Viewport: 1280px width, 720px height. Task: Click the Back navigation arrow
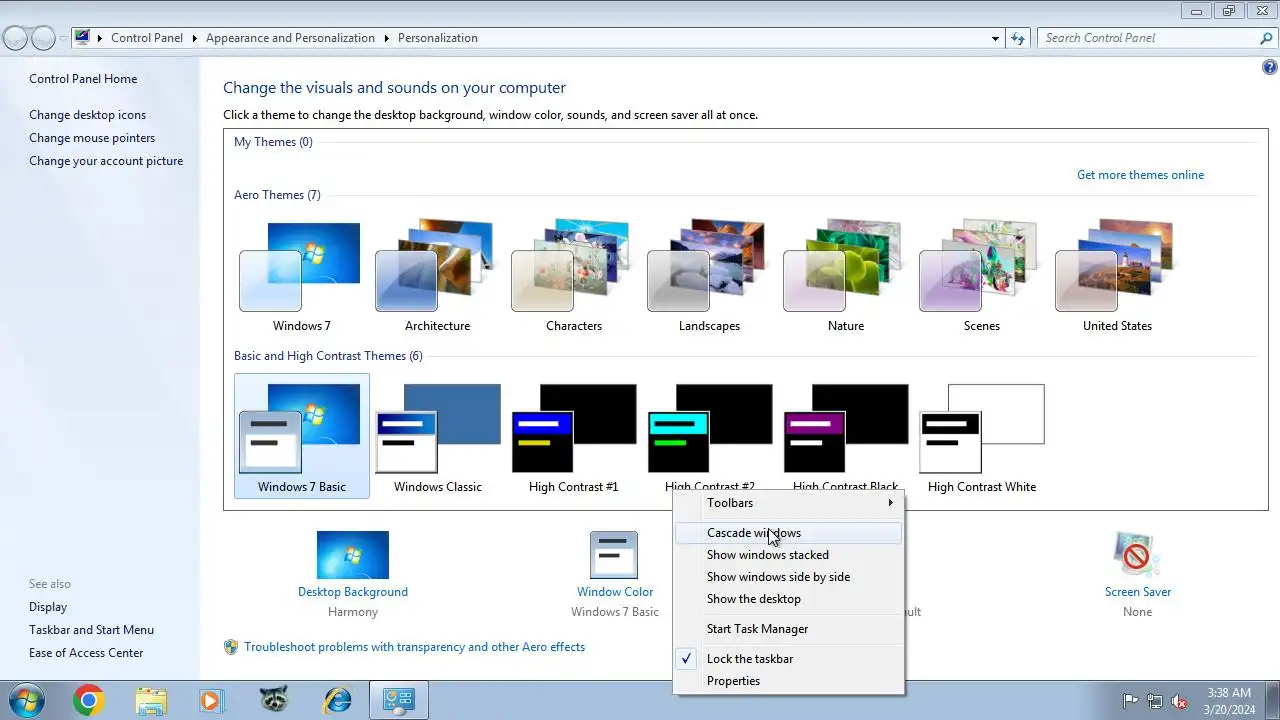[x=15, y=38]
